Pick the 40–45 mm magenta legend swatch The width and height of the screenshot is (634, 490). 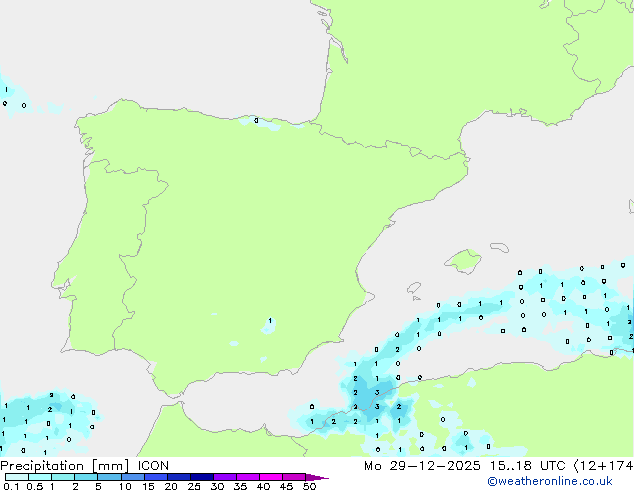tap(271, 477)
